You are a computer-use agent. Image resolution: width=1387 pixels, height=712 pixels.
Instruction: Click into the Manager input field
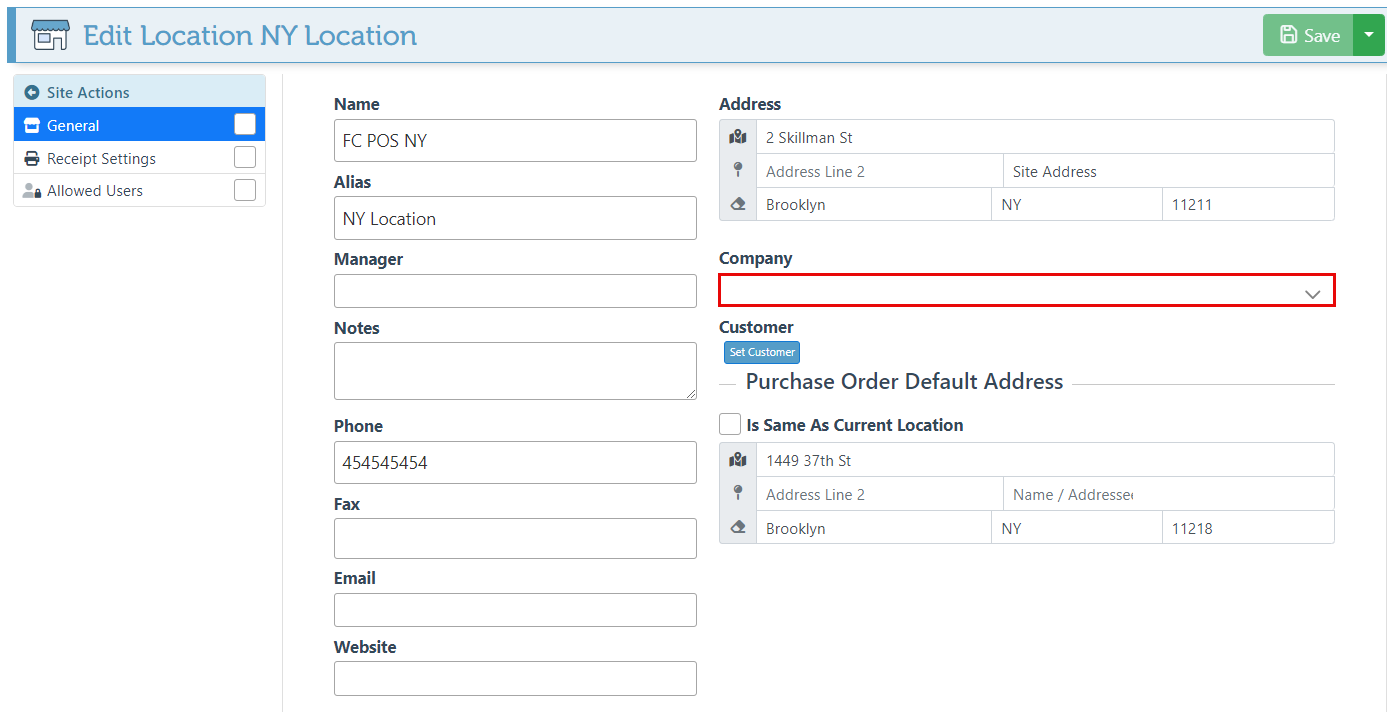pyautogui.click(x=515, y=291)
